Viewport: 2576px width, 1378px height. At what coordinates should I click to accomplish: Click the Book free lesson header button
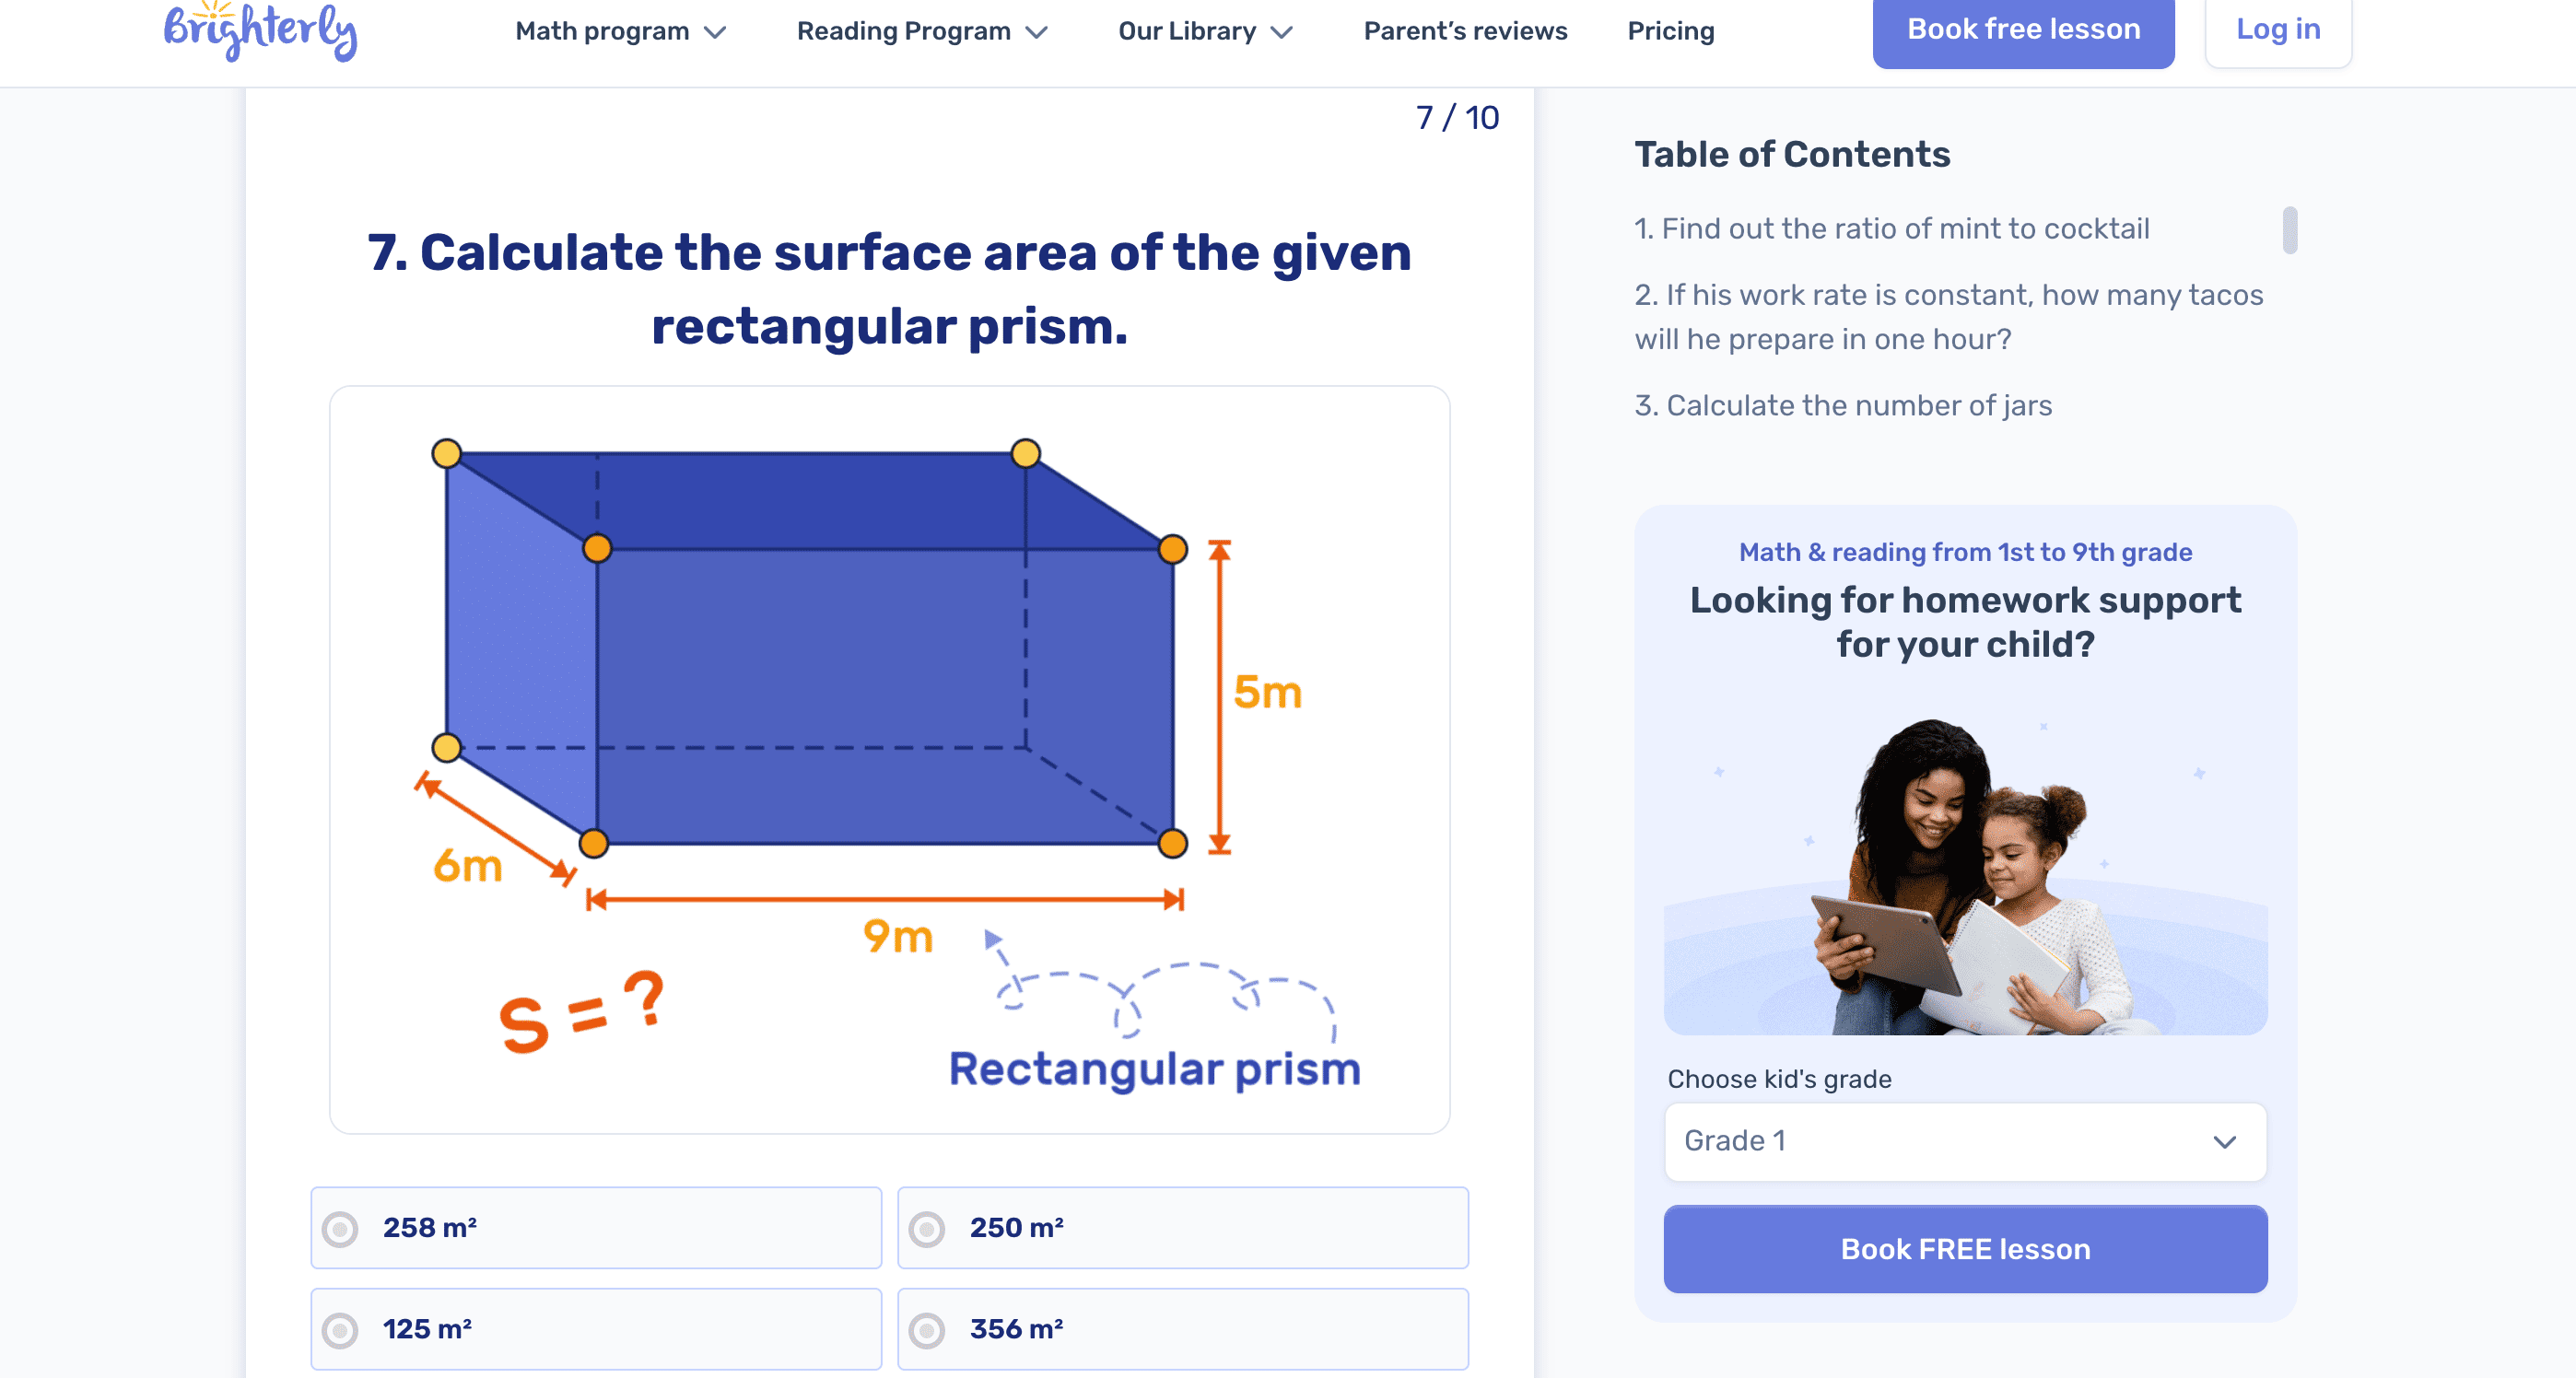tap(2023, 30)
